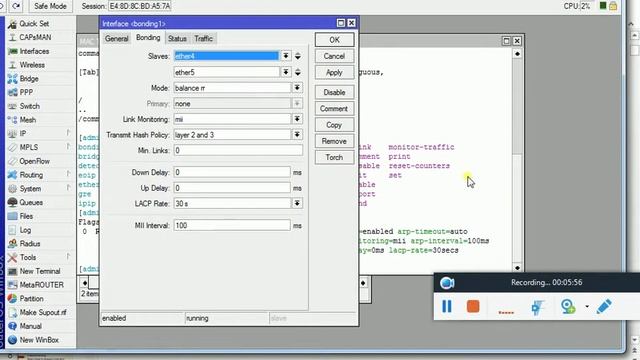Open Switch menu icon
Image resolution: width=640 pixels, height=360 pixels.
[13, 106]
